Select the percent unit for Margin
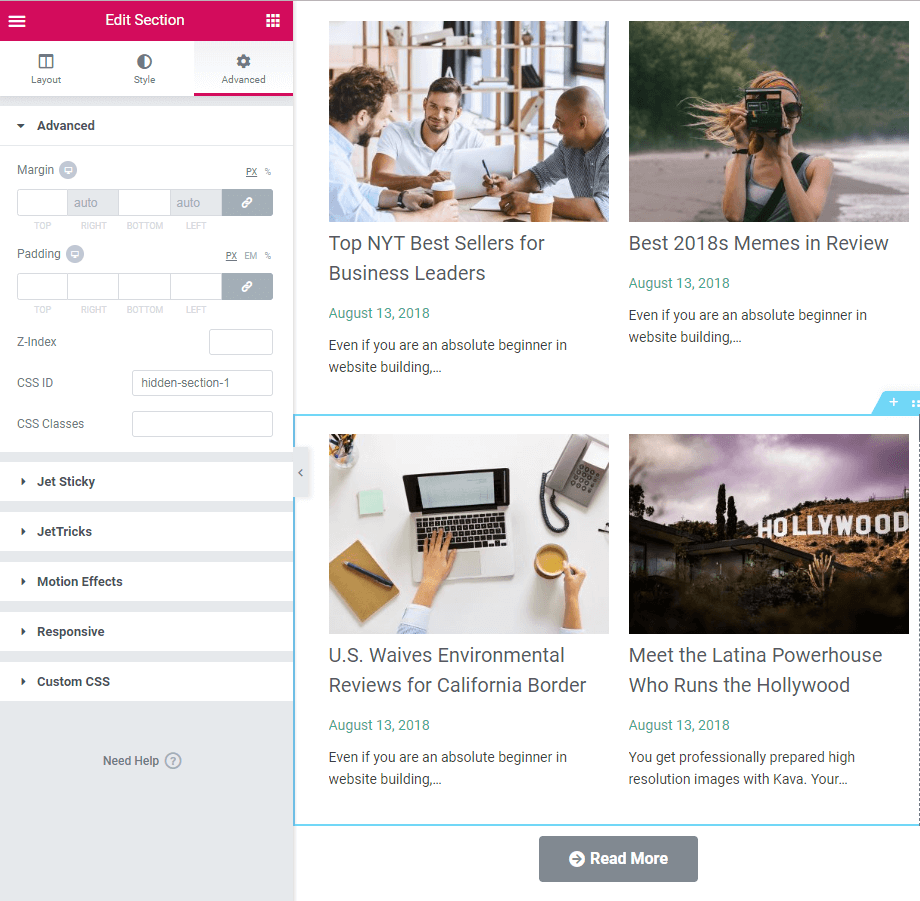 (268, 172)
